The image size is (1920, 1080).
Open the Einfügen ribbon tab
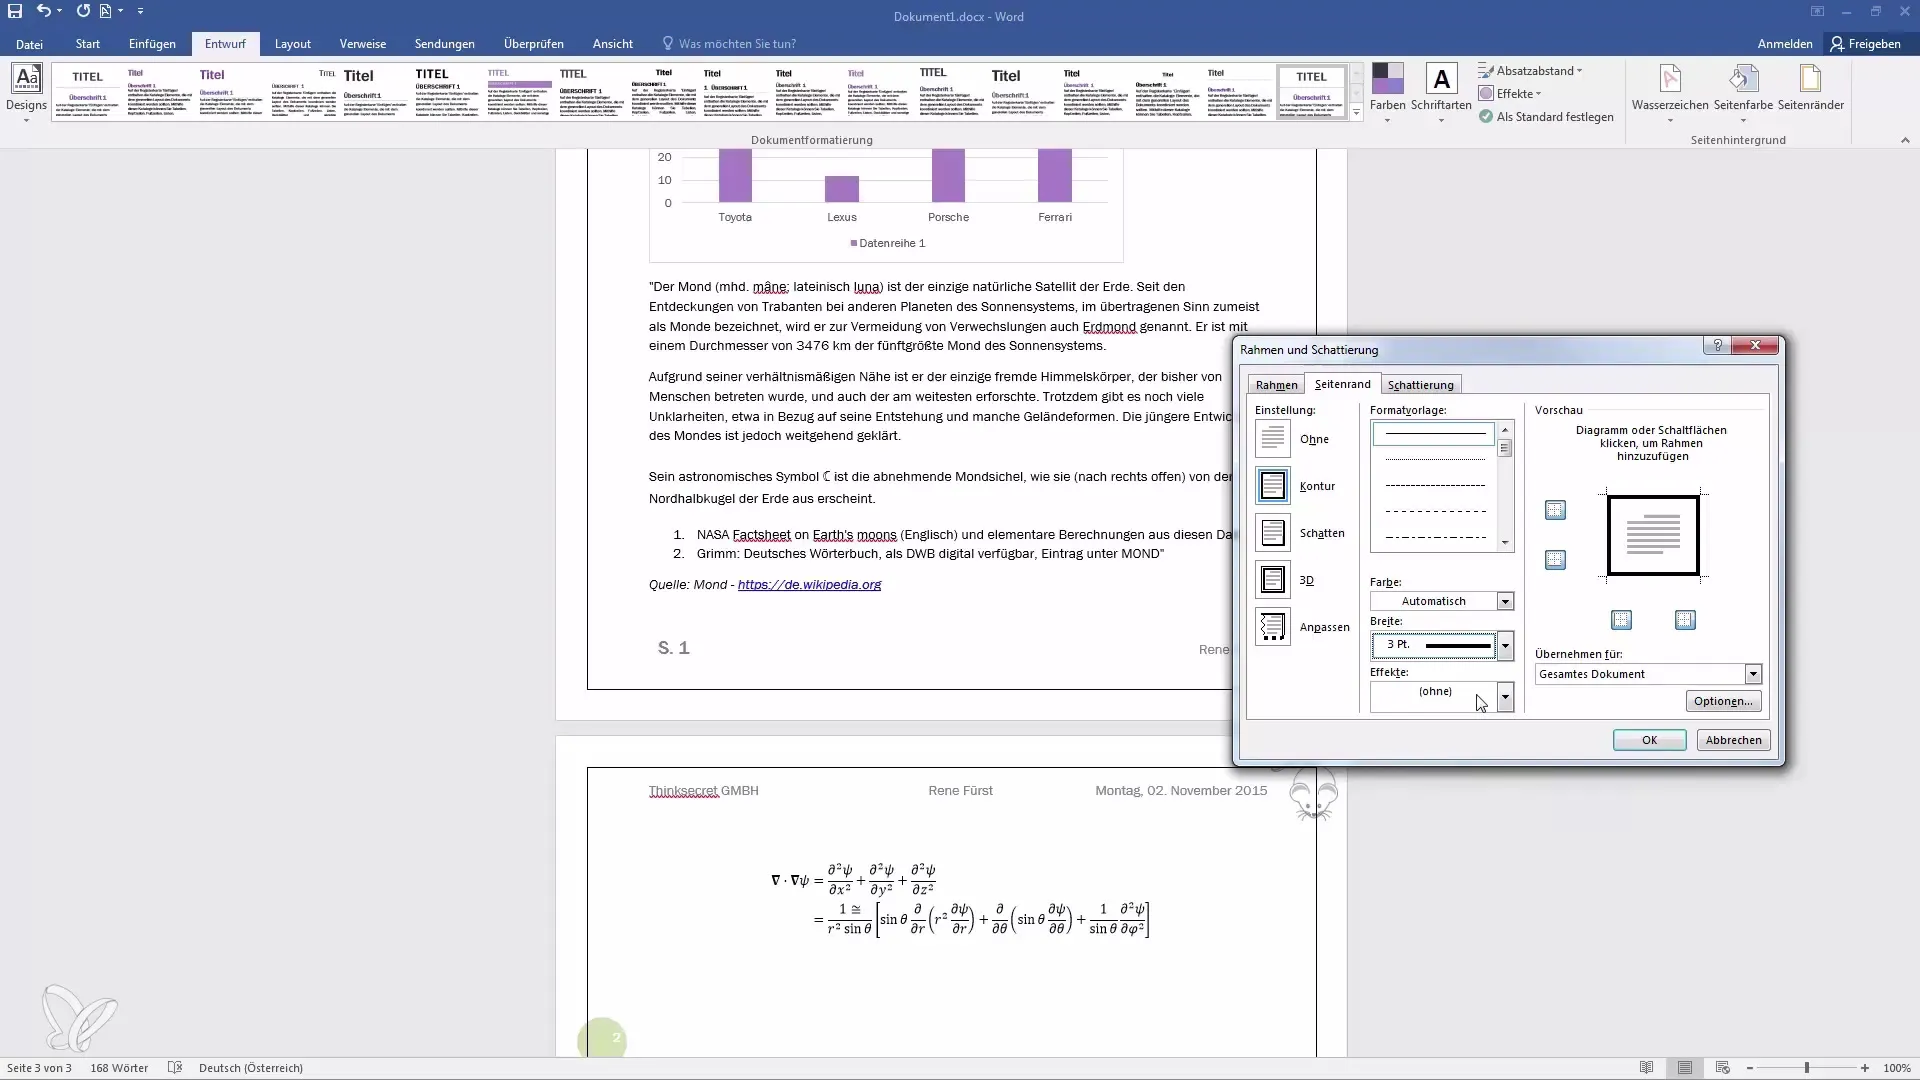[x=152, y=44]
